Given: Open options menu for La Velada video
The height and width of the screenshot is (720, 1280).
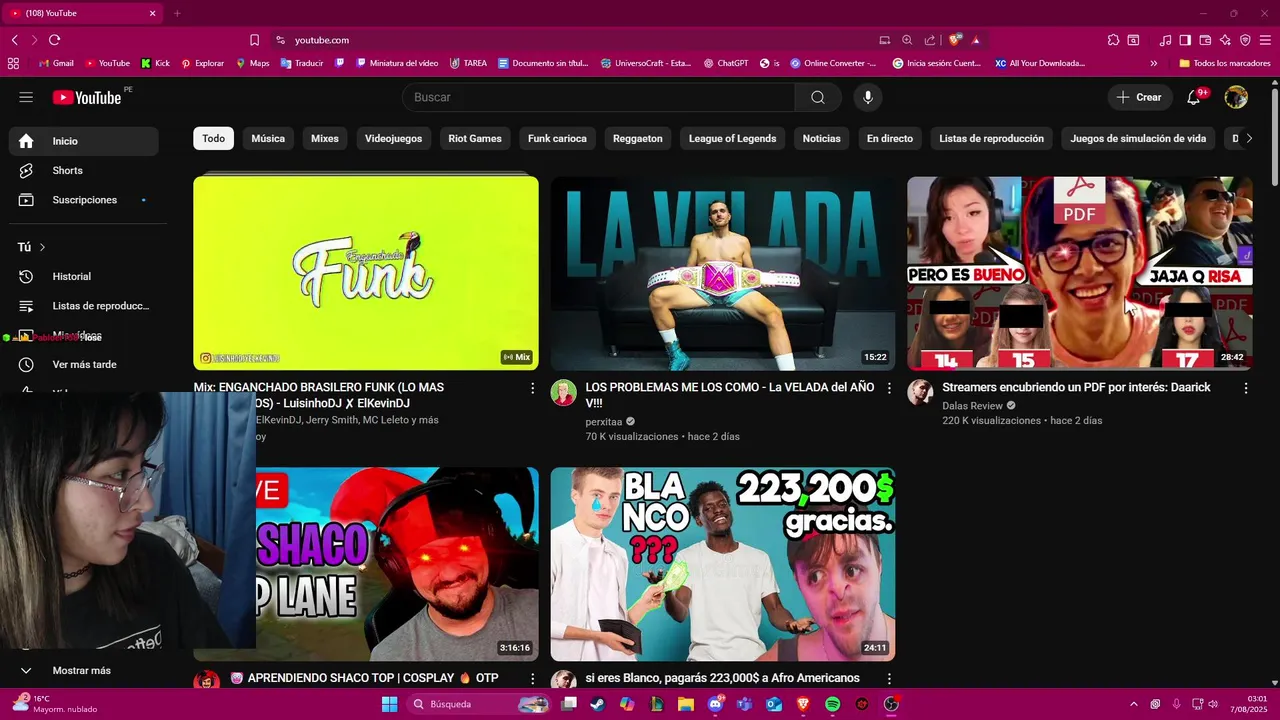Looking at the screenshot, I should (889, 388).
